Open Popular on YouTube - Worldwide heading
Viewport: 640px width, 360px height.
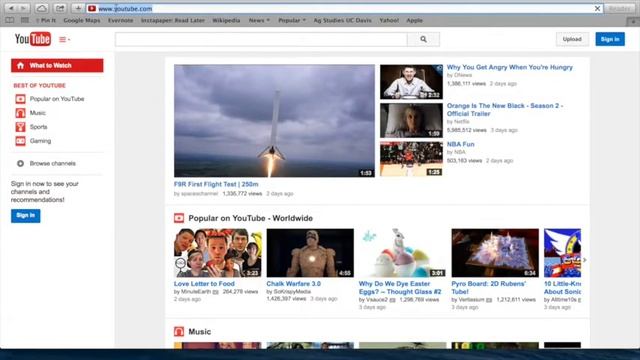[x=251, y=218]
